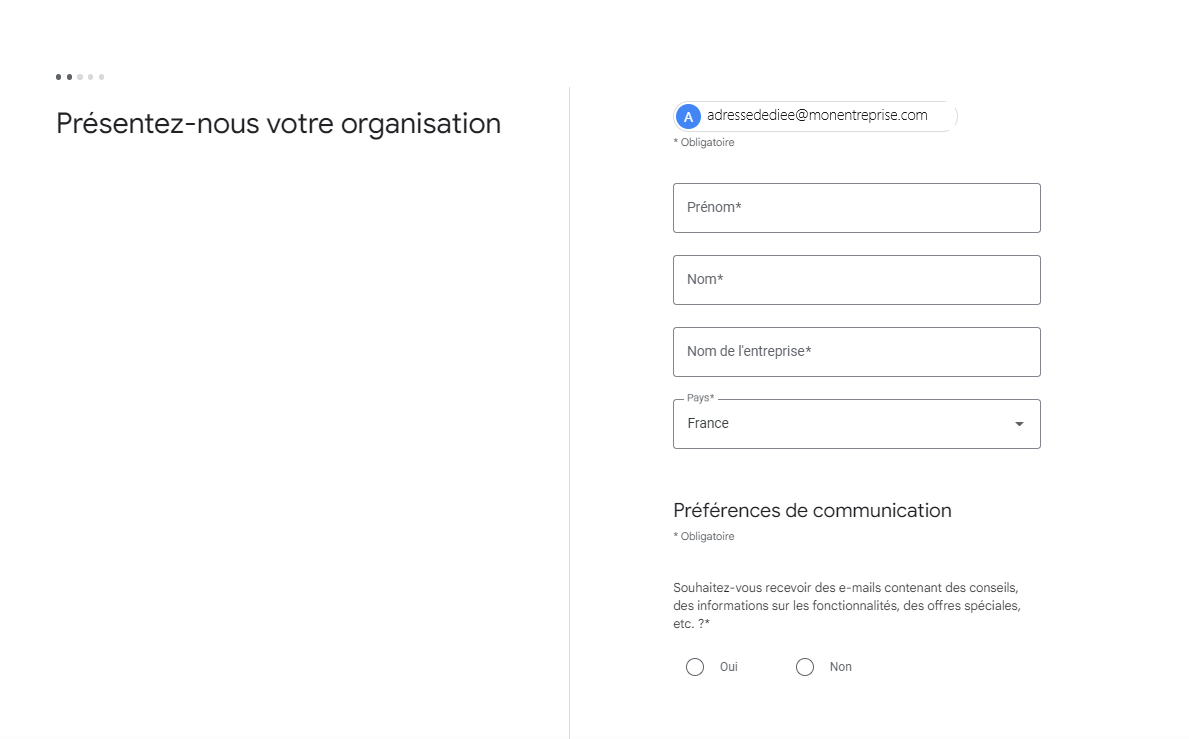Click the third progress step dot

pyautogui.click(x=80, y=77)
